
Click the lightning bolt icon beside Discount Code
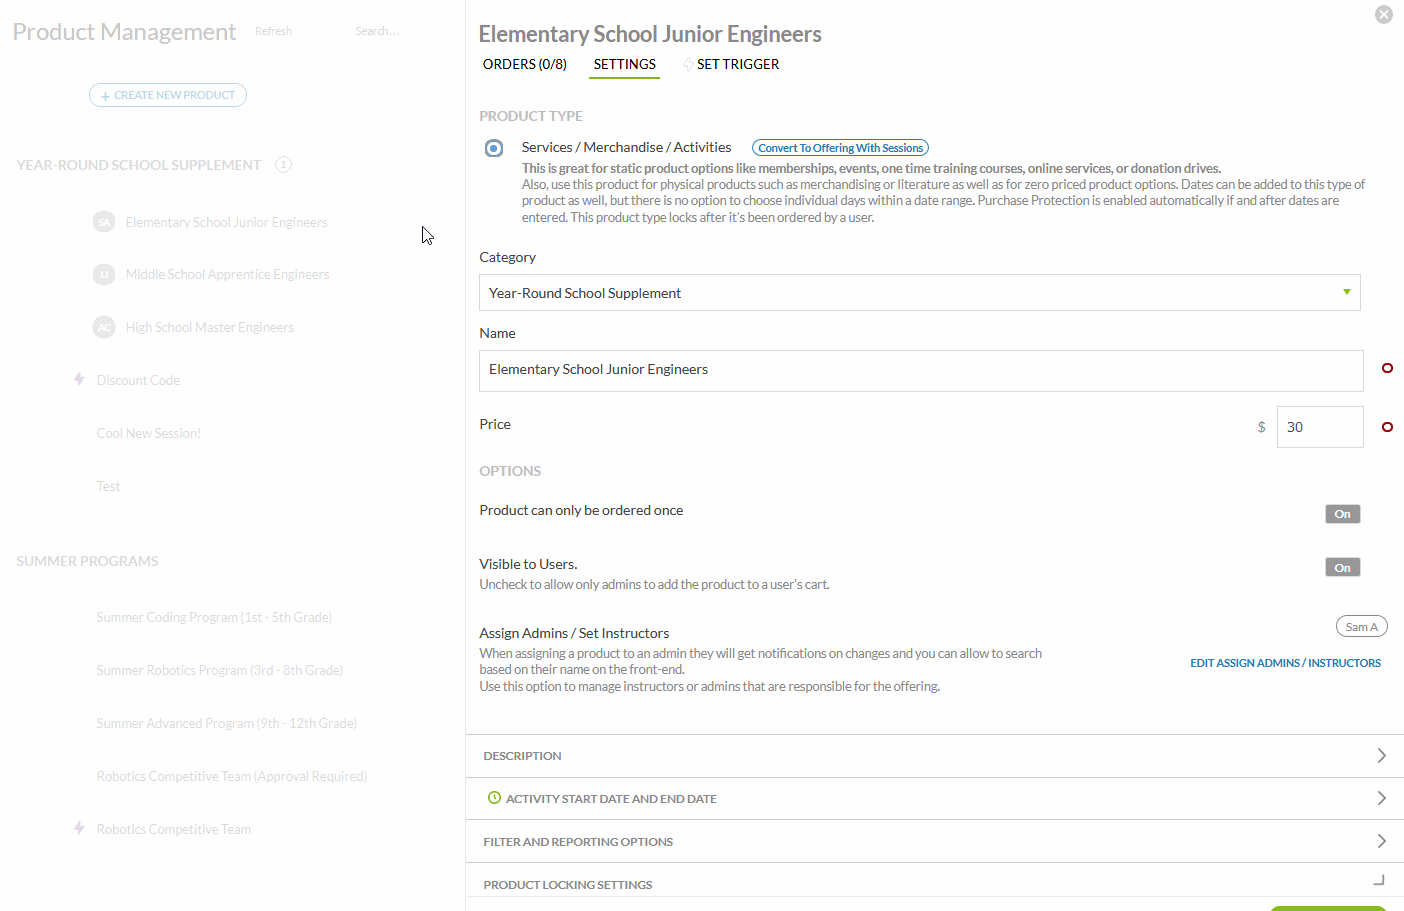[79, 379]
